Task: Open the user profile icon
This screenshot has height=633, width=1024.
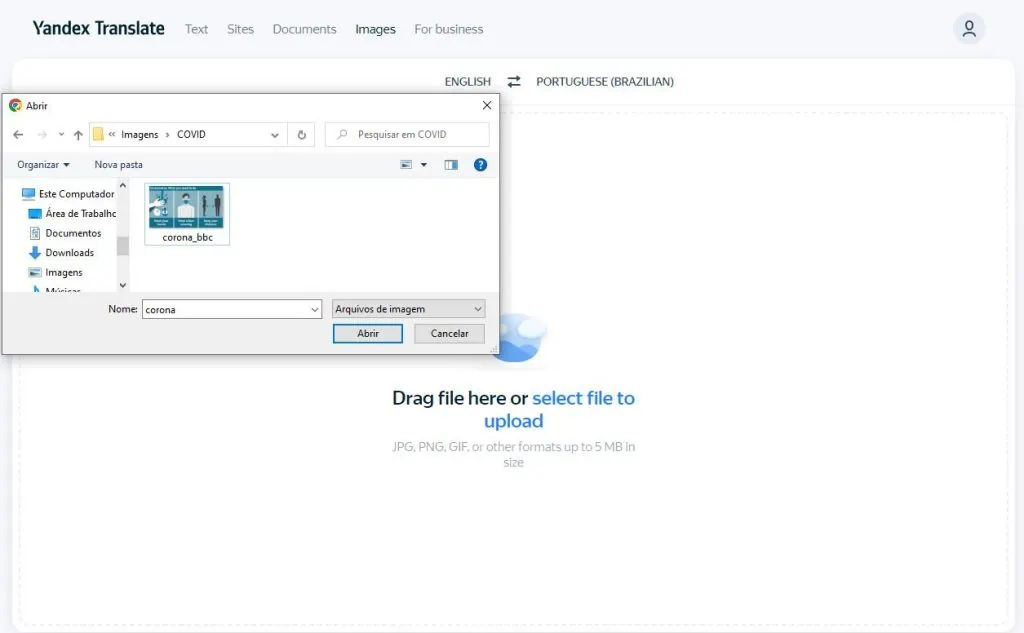Action: [x=968, y=29]
